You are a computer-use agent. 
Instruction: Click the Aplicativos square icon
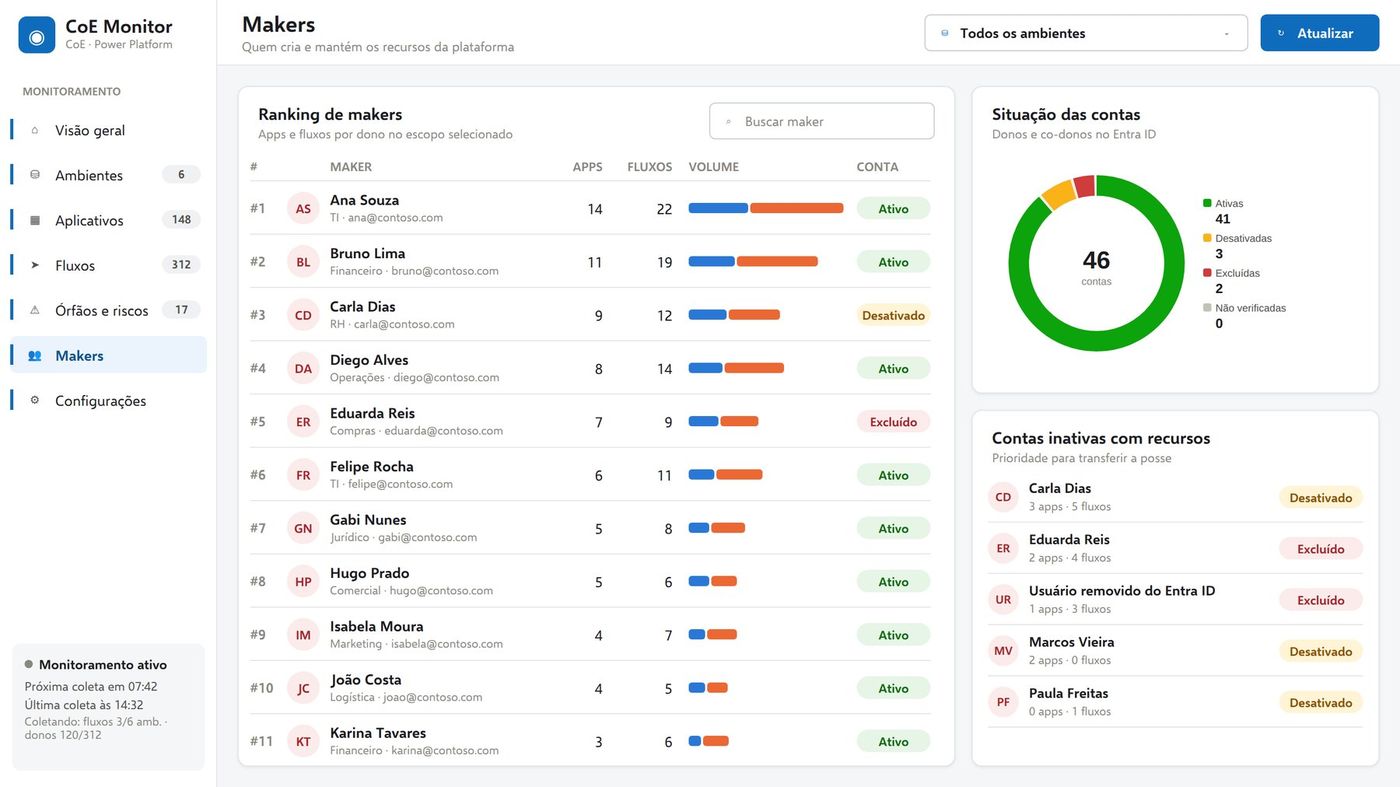[x=35, y=220]
